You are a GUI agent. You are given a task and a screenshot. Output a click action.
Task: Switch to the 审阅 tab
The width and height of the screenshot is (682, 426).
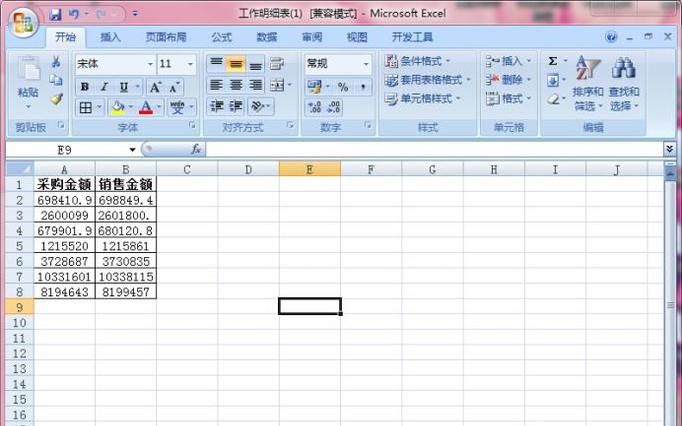pyautogui.click(x=312, y=37)
